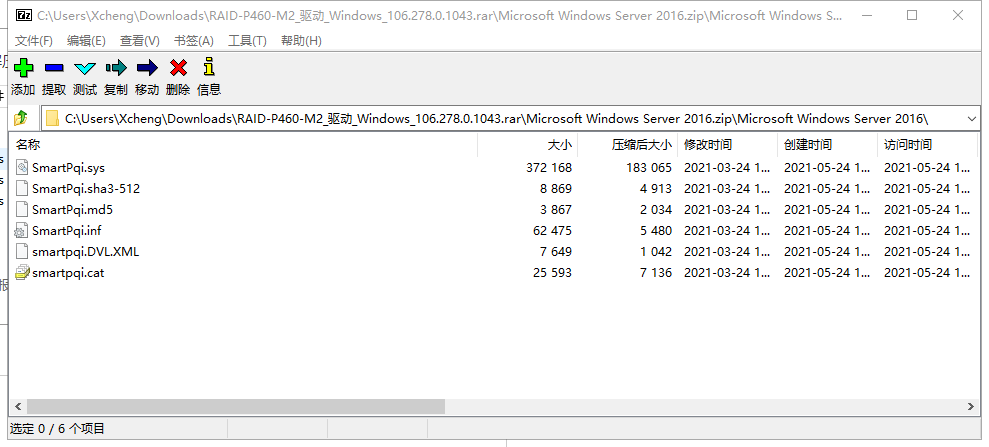Viewport: 989px width, 447px height.
Task: Click packed size value 5 480
Action: tap(656, 231)
